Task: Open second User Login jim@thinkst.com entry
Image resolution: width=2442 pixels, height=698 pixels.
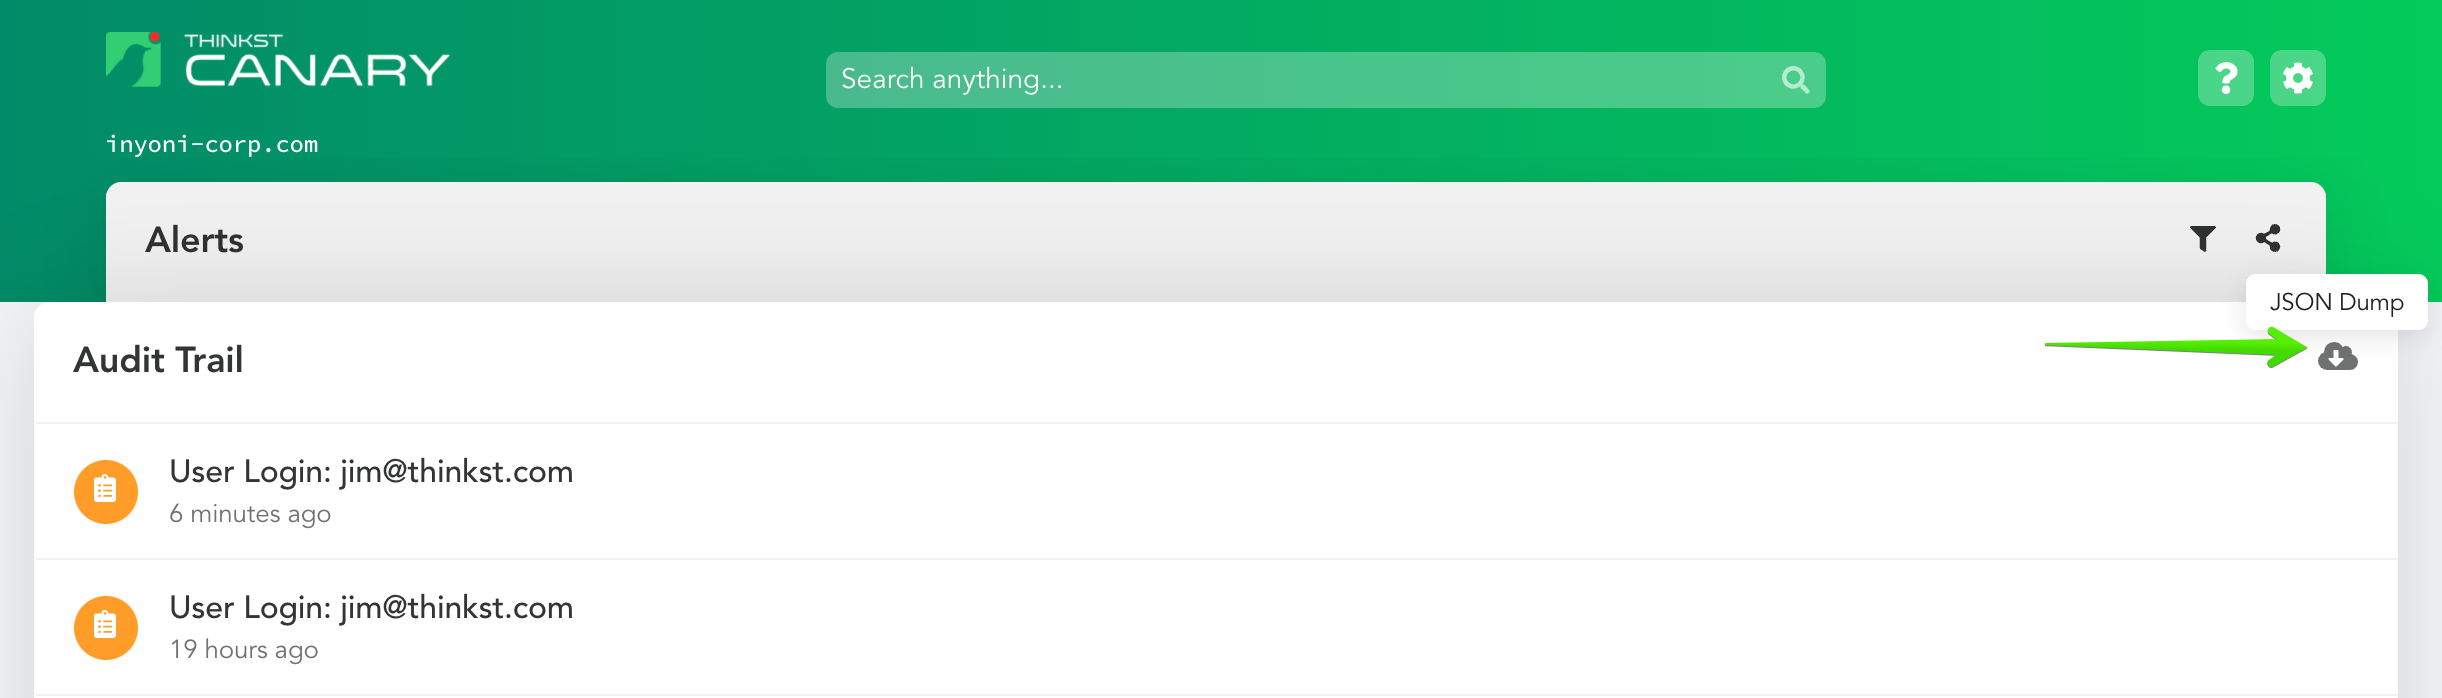Action: coord(1216,627)
